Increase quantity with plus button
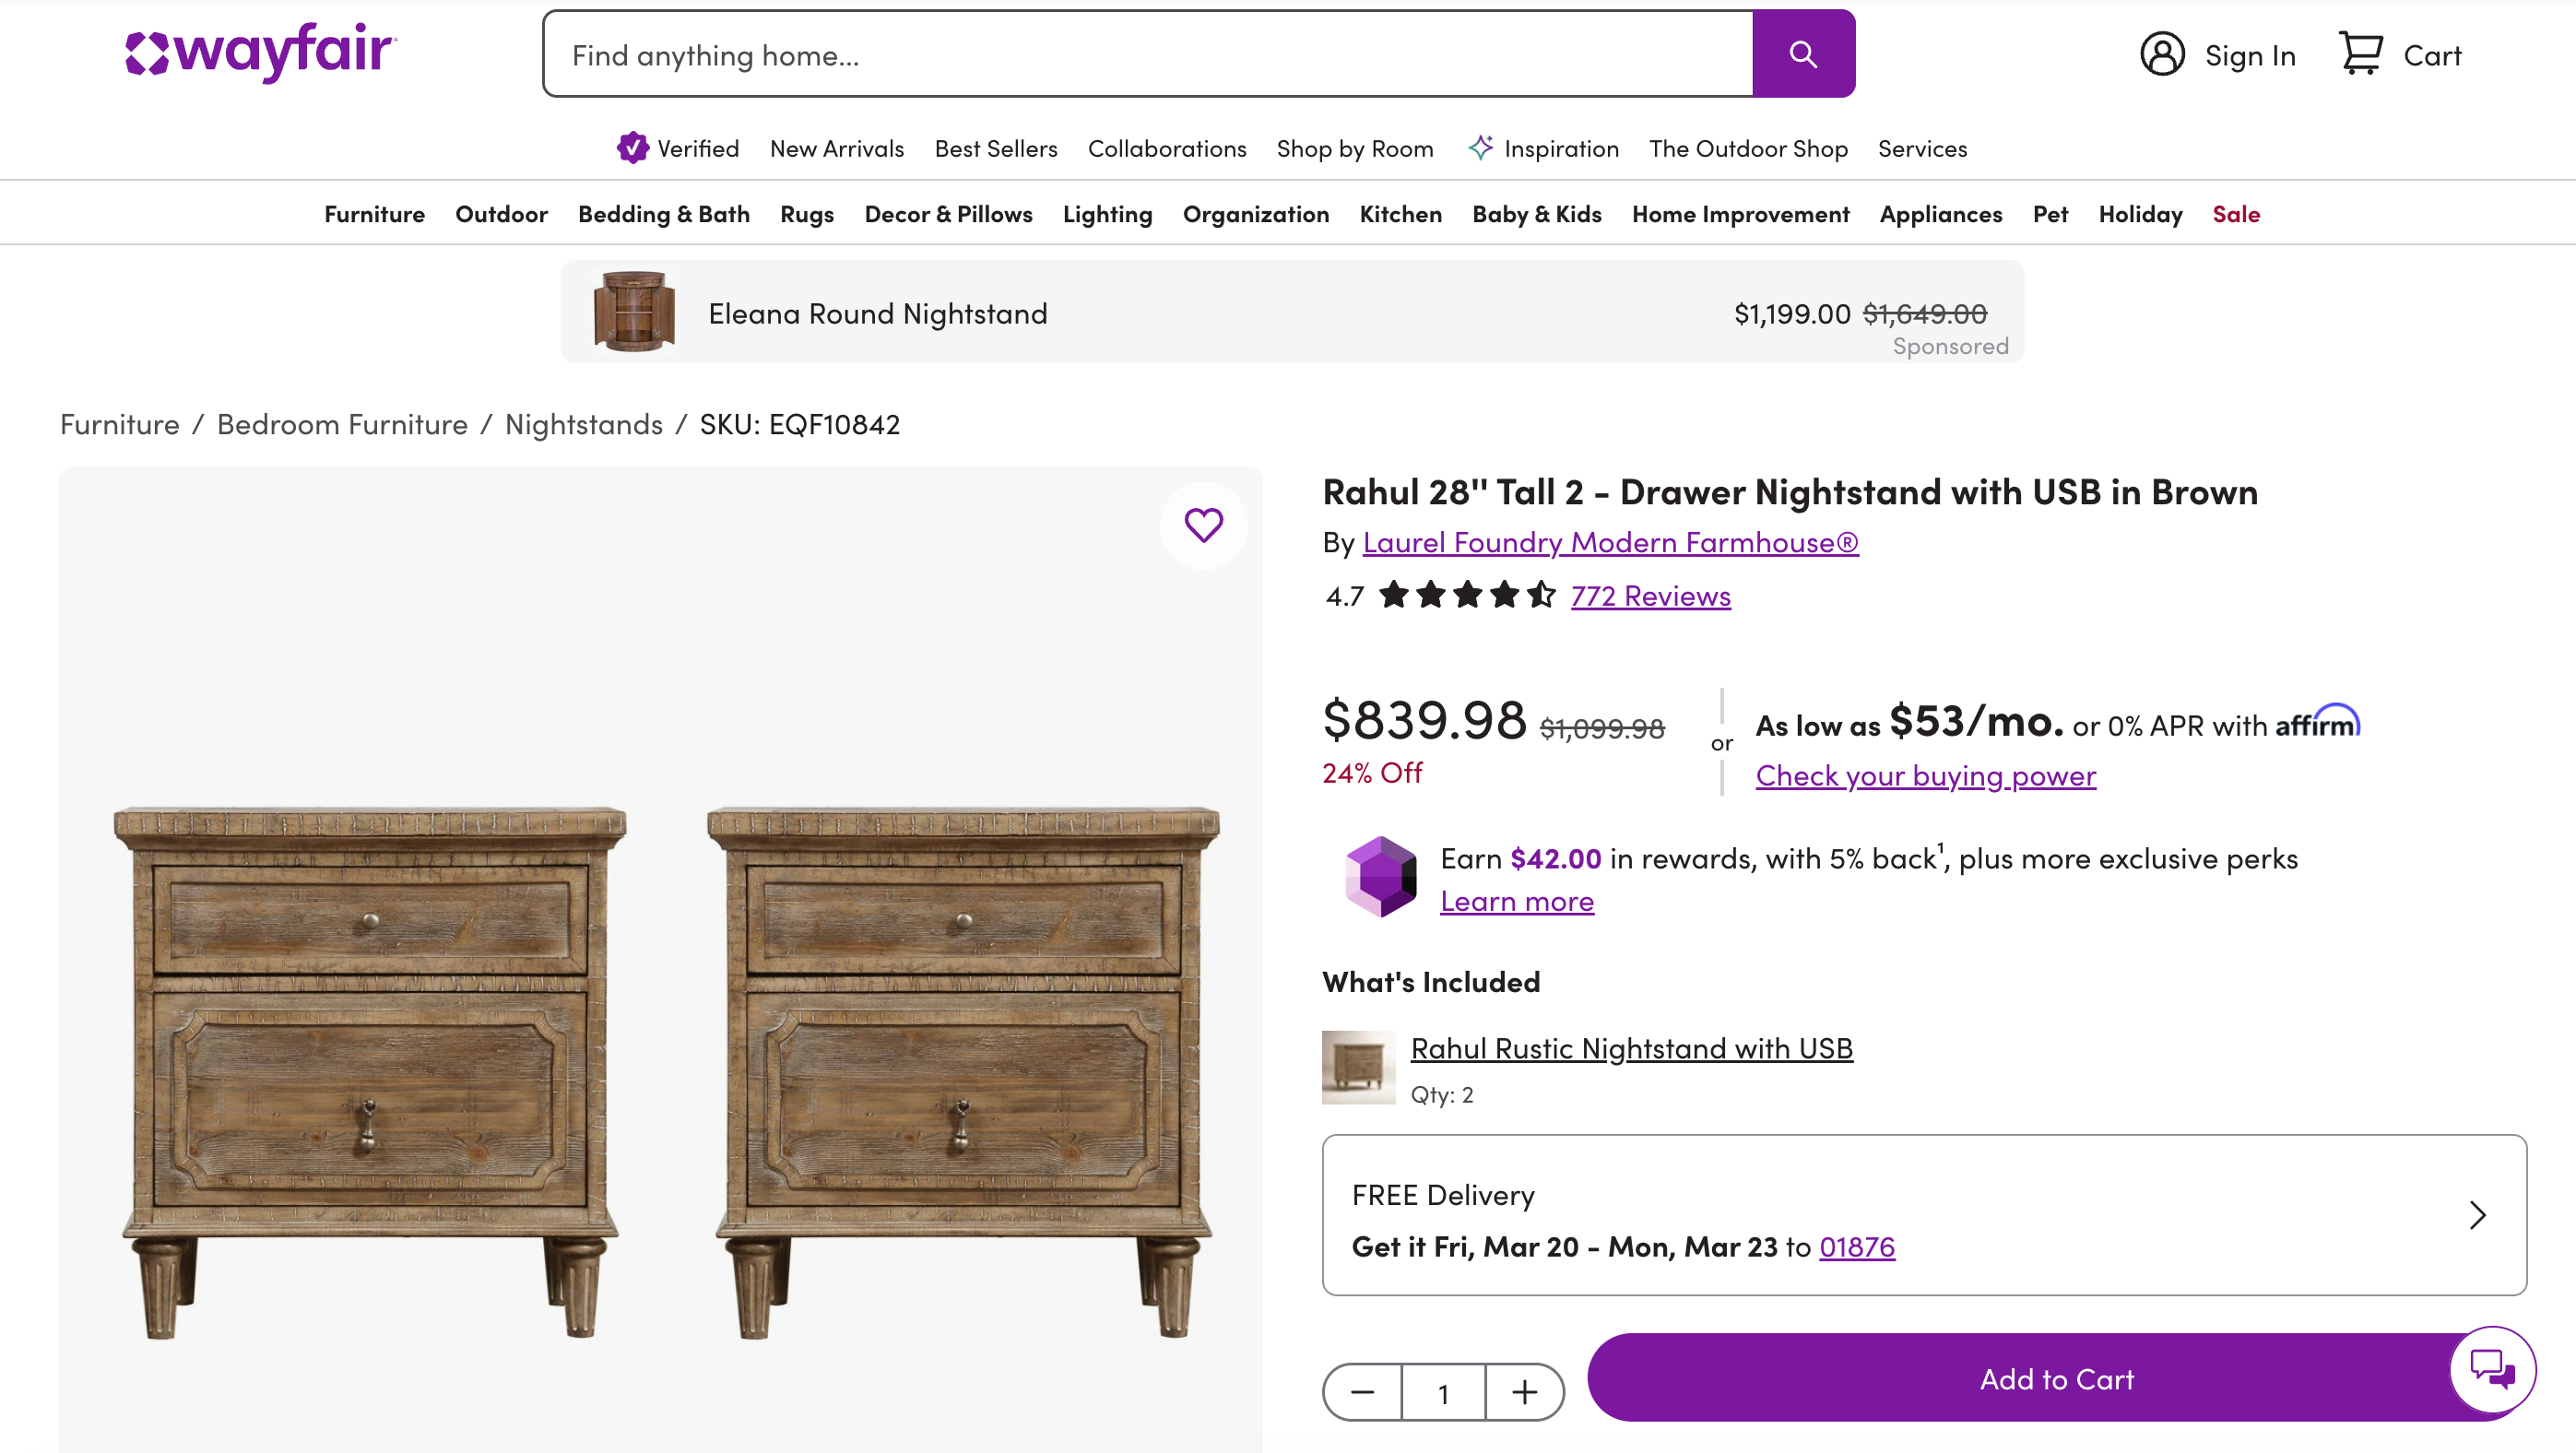Viewport: 2576px width, 1453px height. pyautogui.click(x=1524, y=1392)
